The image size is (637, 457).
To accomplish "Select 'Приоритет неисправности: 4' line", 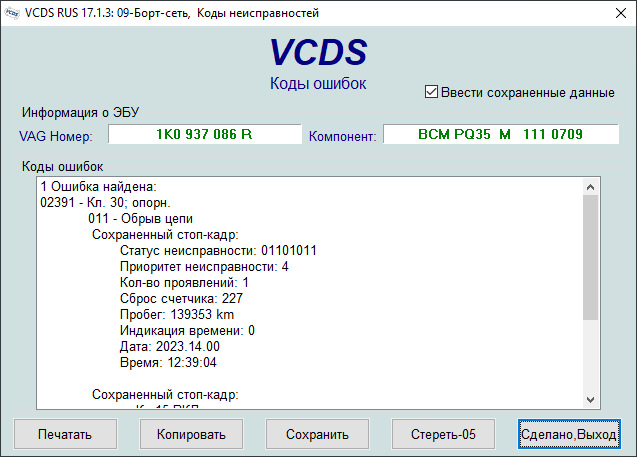I will 204,266.
